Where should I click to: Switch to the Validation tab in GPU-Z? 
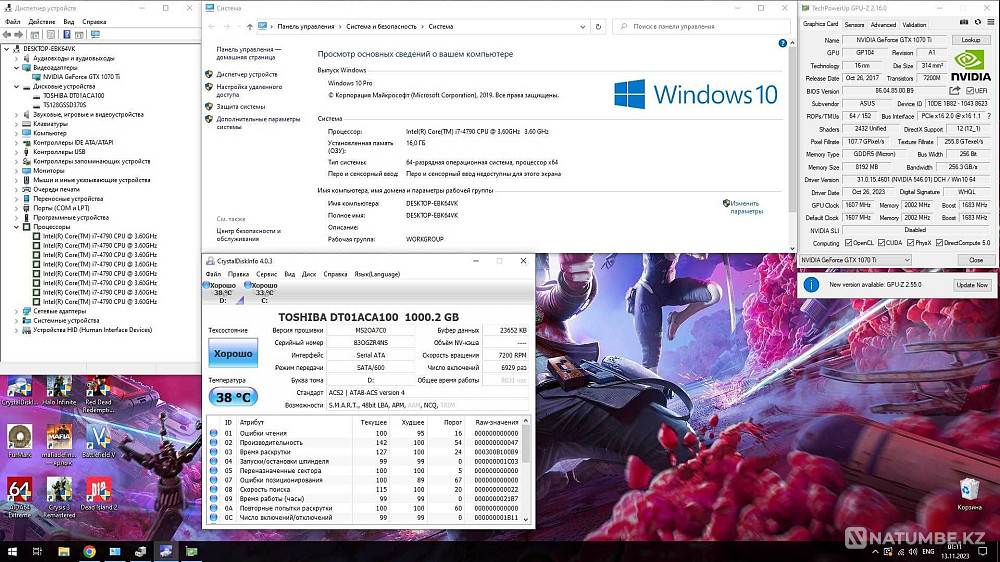click(914, 24)
